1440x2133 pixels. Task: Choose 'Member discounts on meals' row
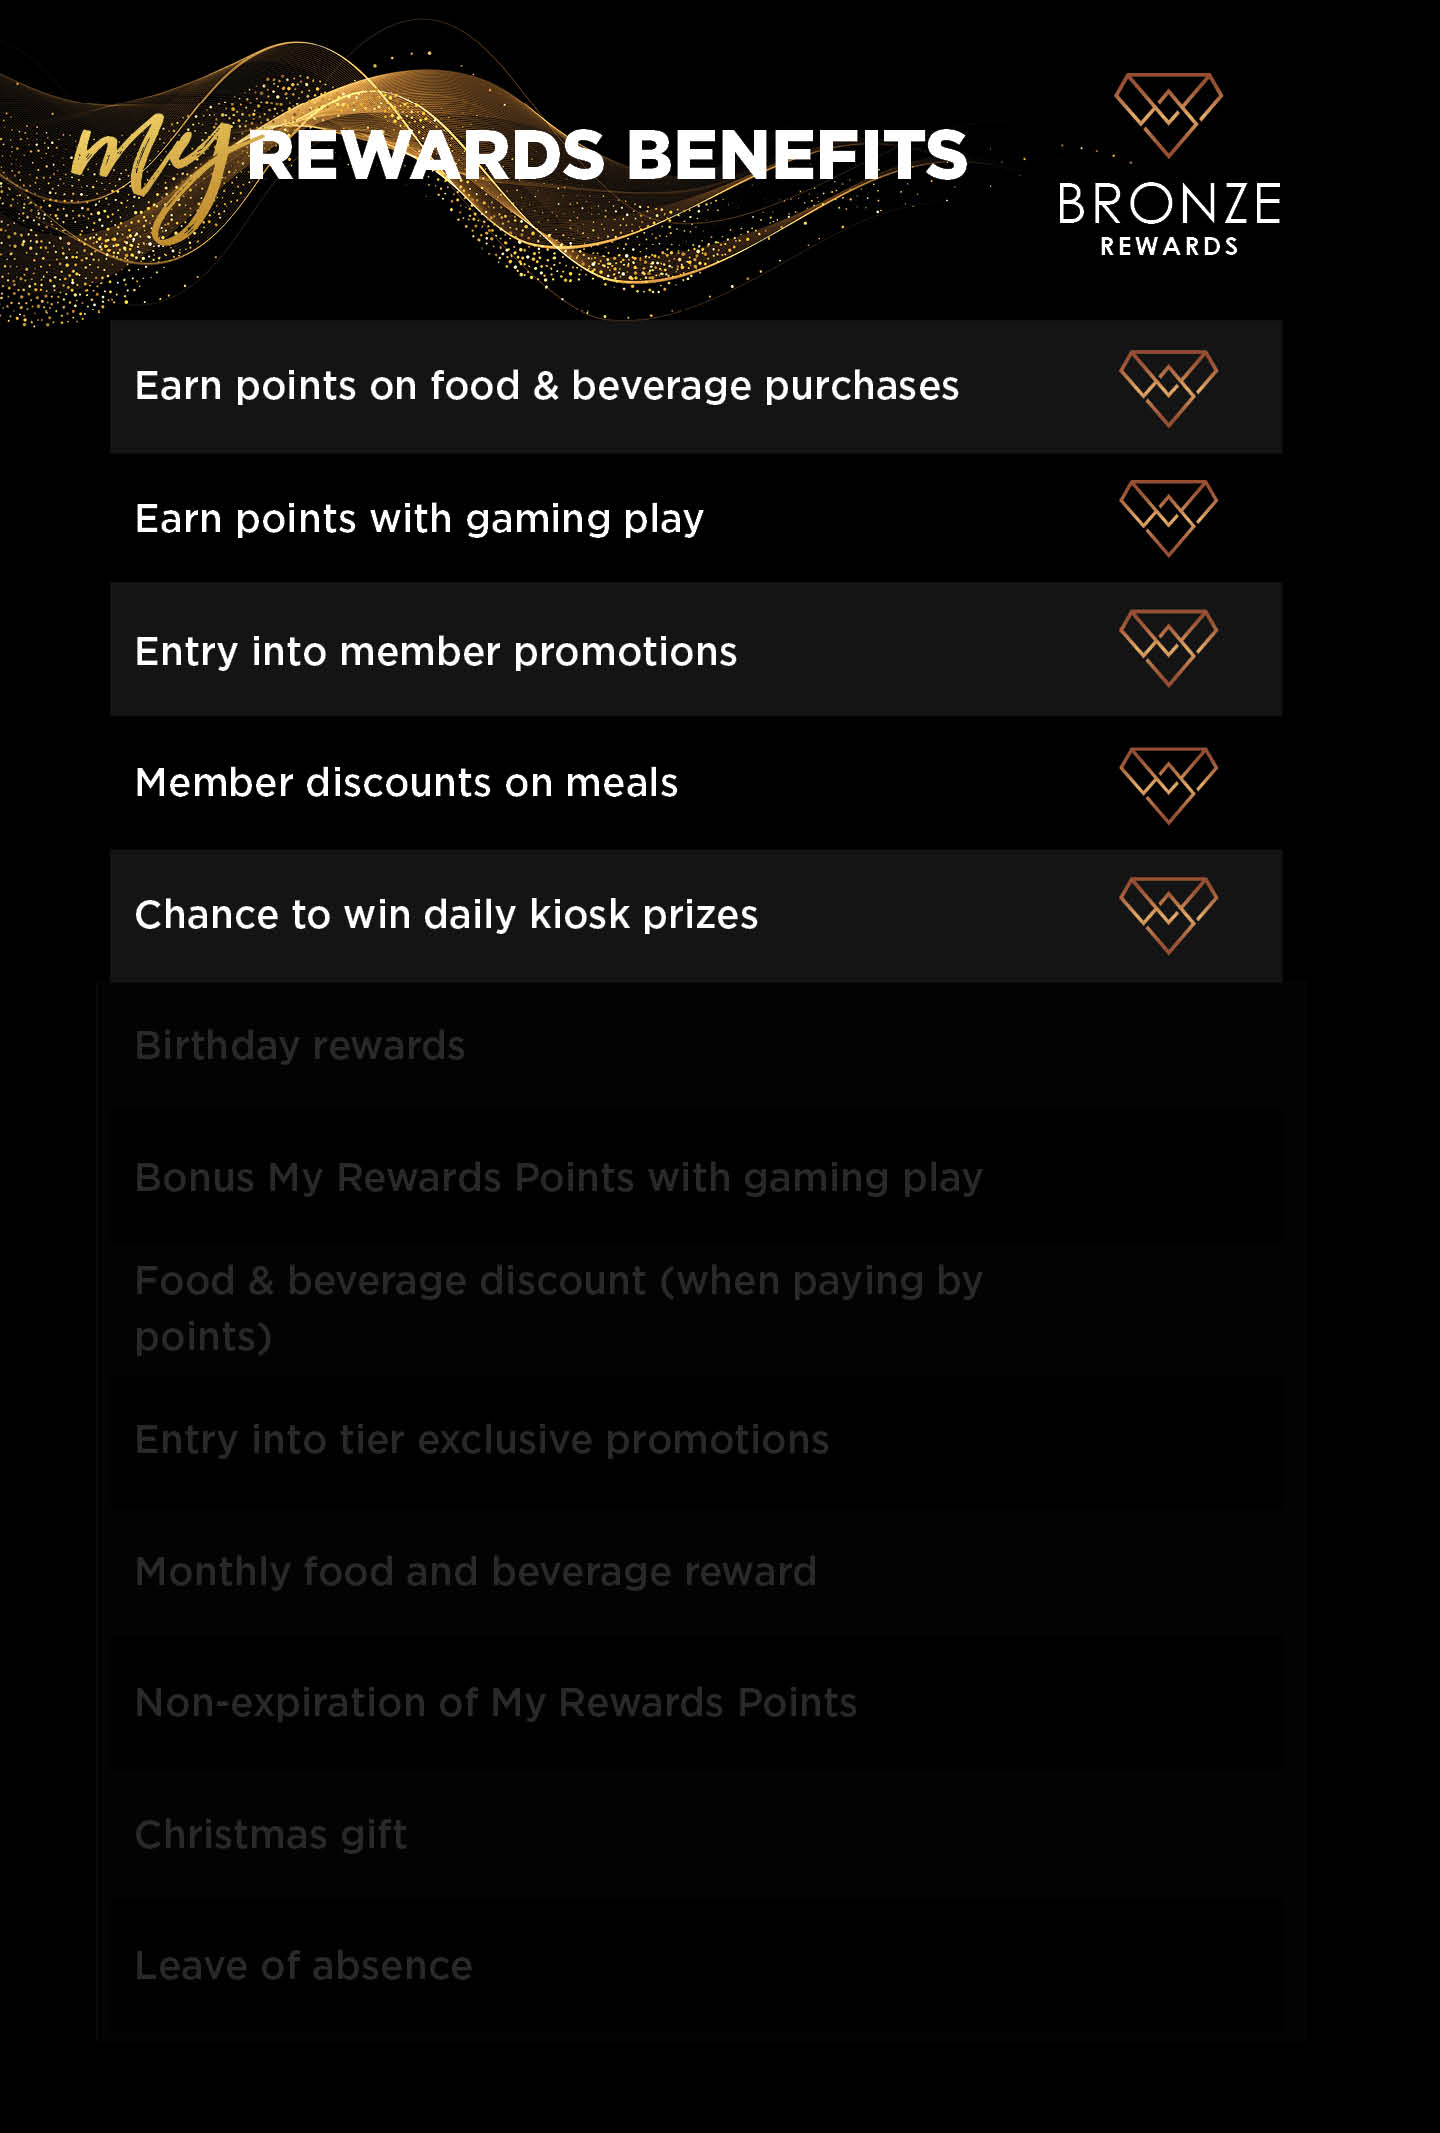(696, 783)
